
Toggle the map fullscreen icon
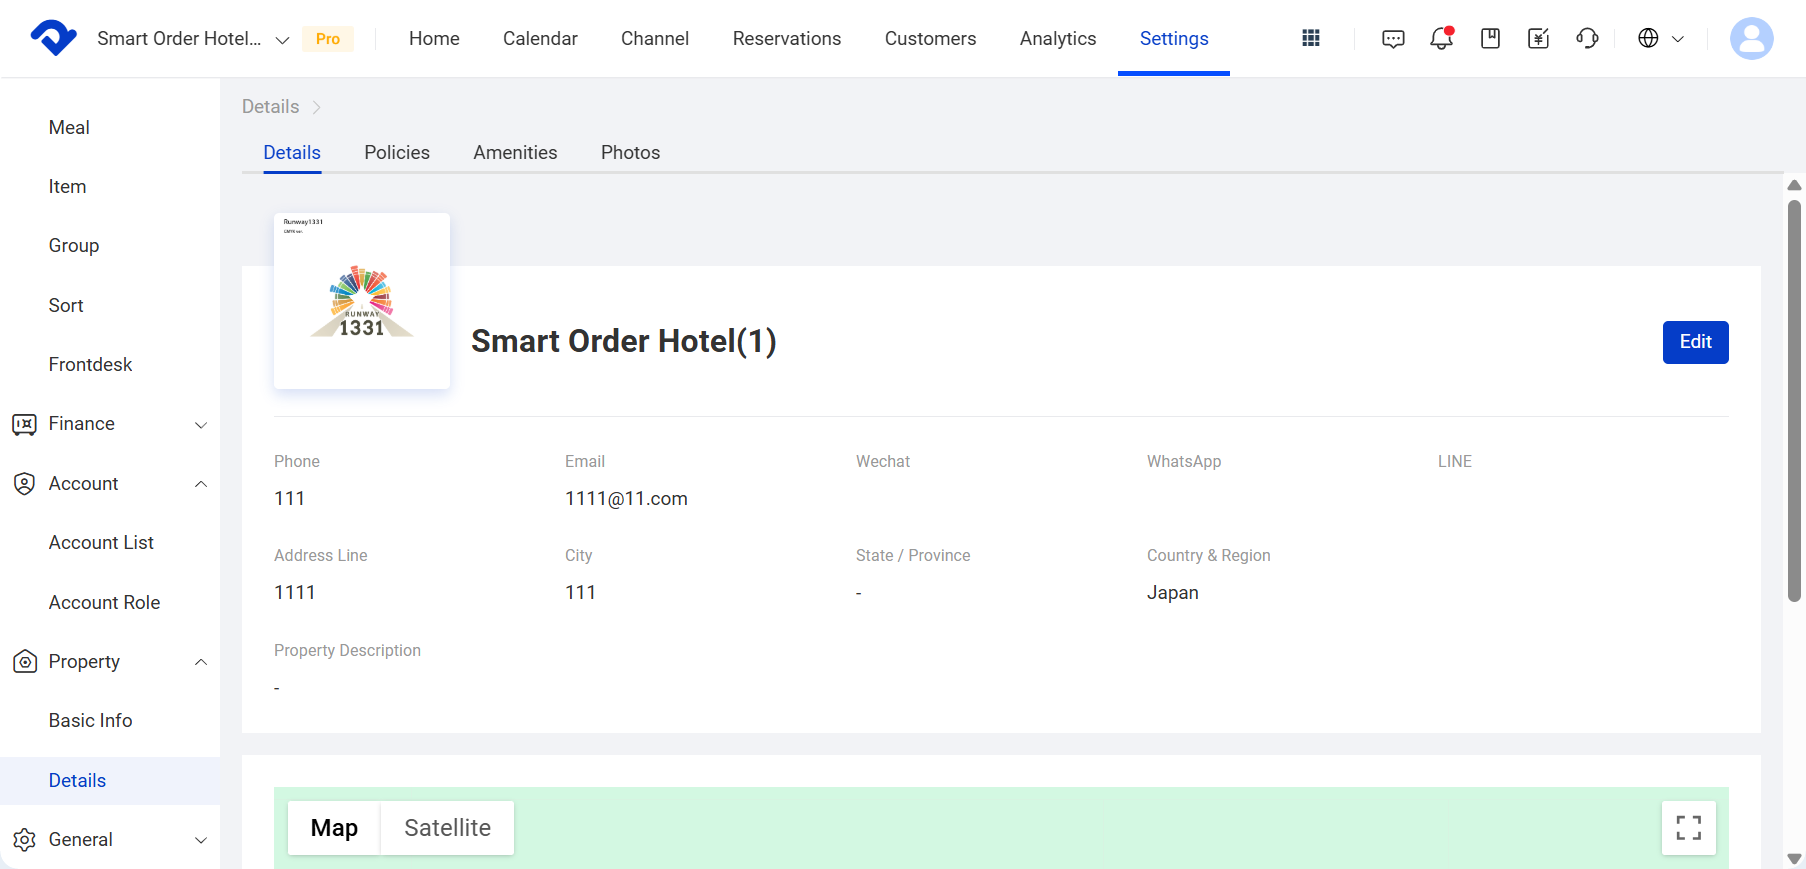1688,827
